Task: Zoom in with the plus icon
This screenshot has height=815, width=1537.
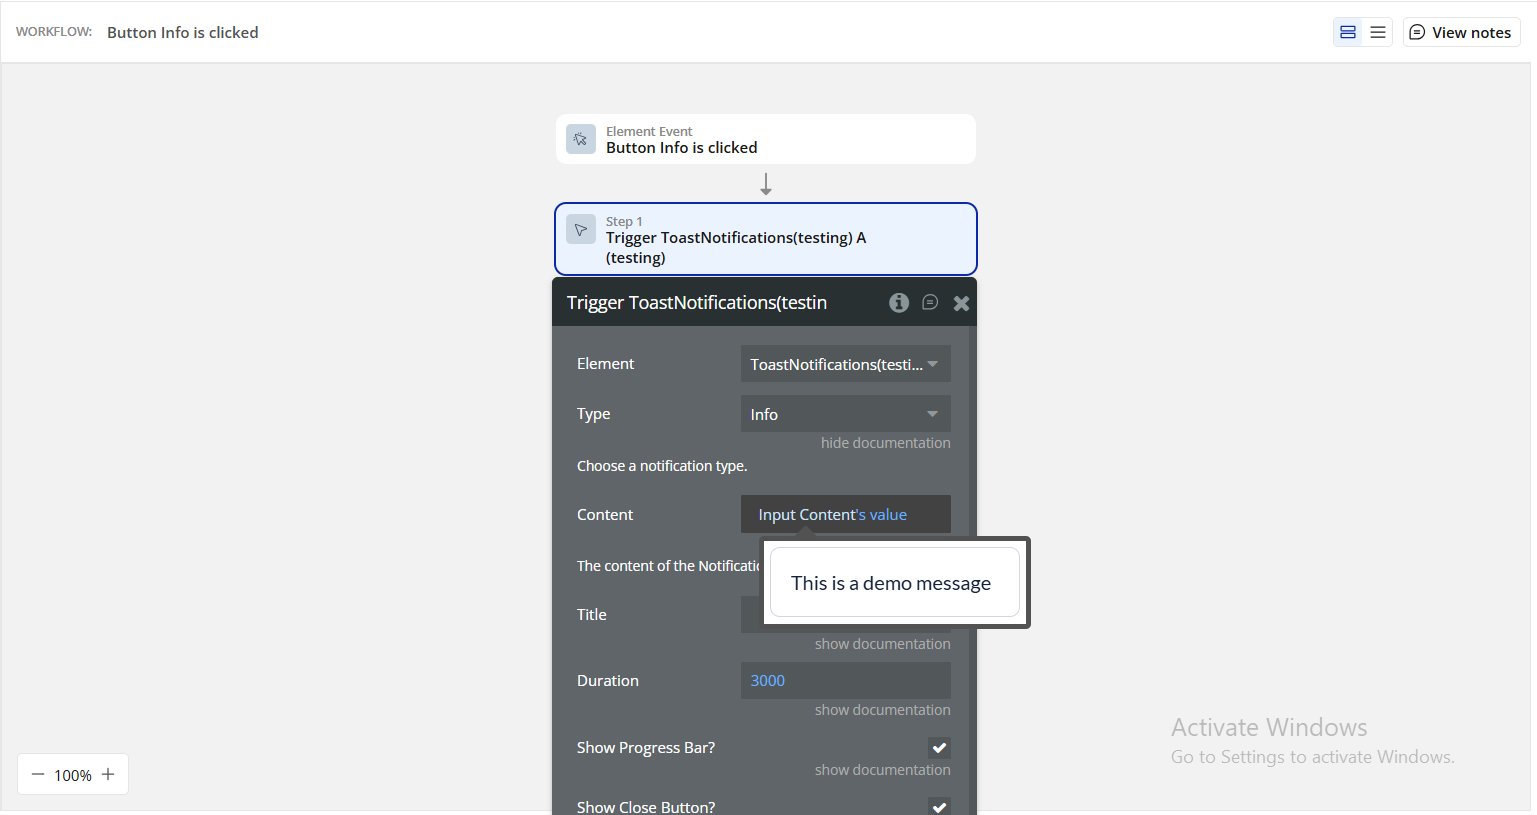Action: pos(108,775)
